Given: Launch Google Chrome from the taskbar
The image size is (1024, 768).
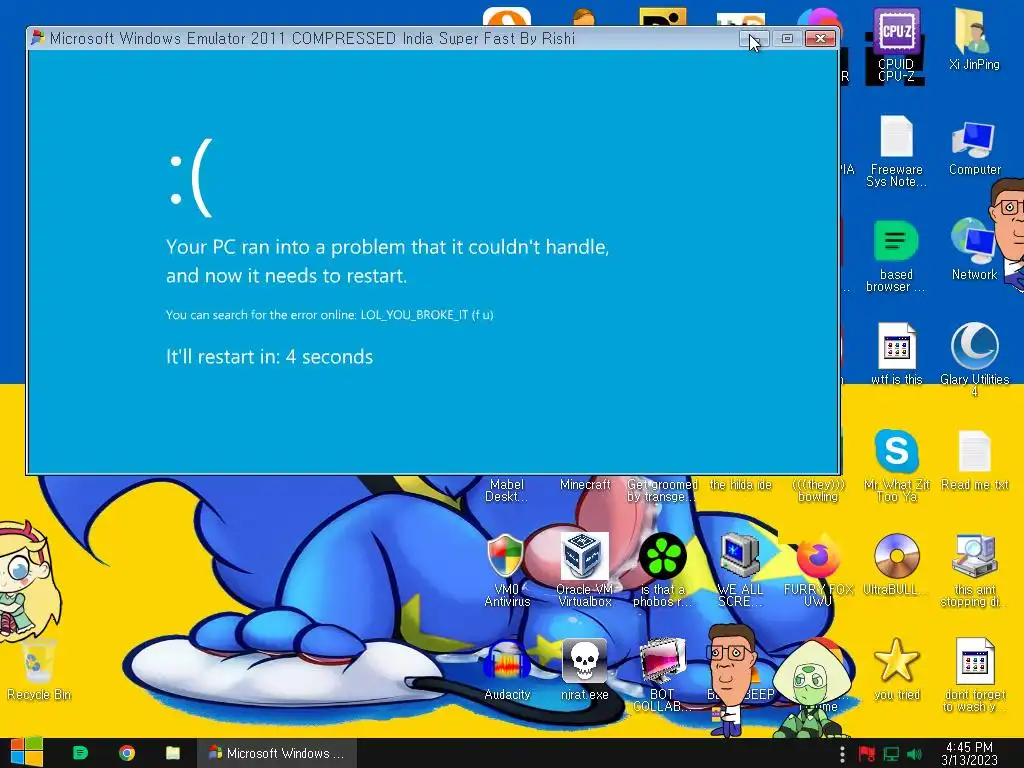Looking at the screenshot, I should click(127, 753).
